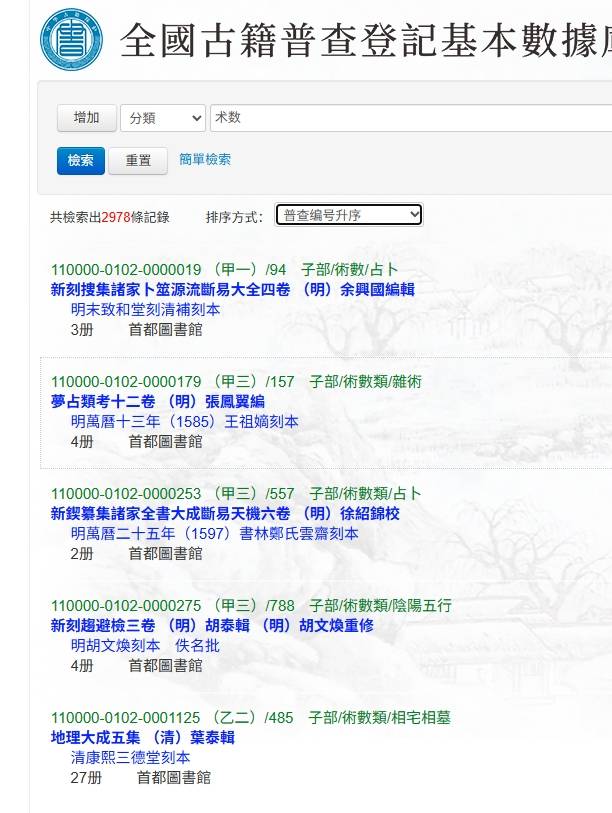Viewport: 612px width, 813px height.
Task: Click catalog number 110000-0102-0001125 line
Action: point(250,718)
